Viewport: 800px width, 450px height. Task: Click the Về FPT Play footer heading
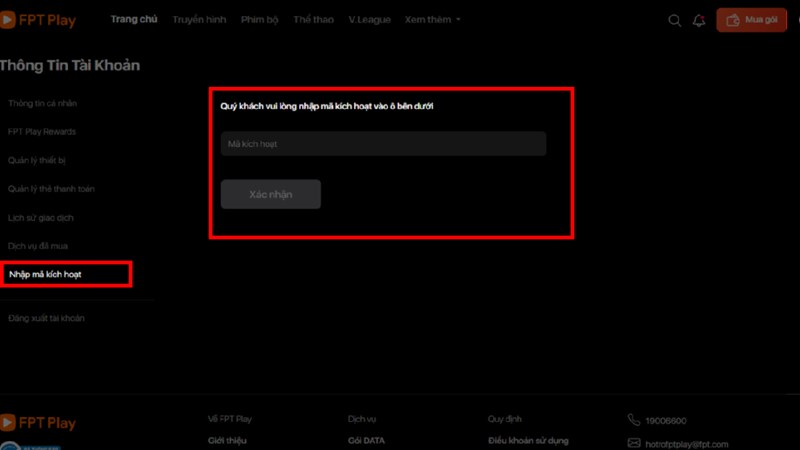pyautogui.click(x=230, y=419)
